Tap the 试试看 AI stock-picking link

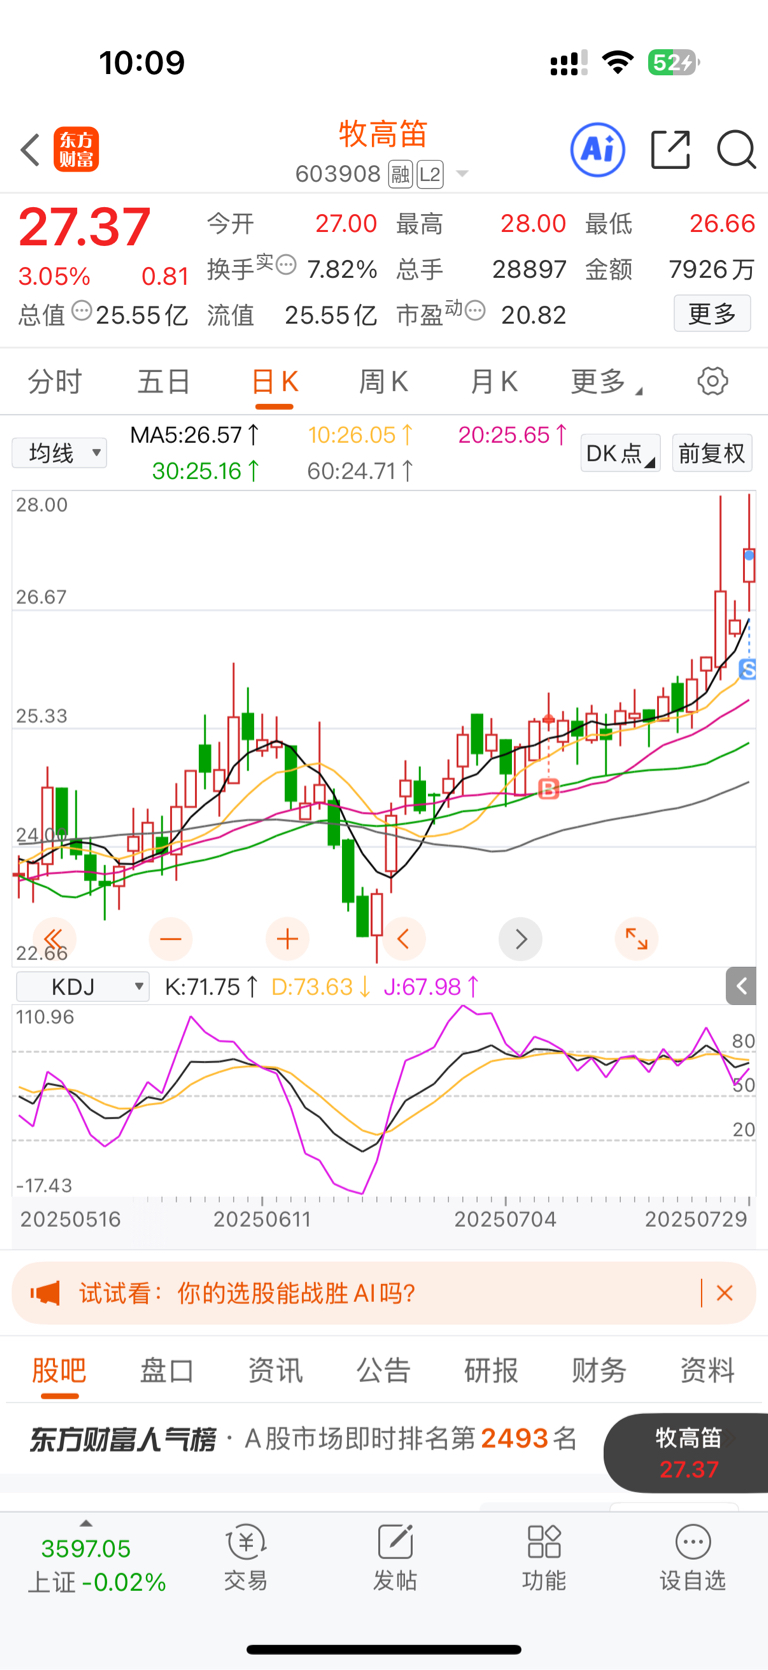click(x=247, y=1293)
